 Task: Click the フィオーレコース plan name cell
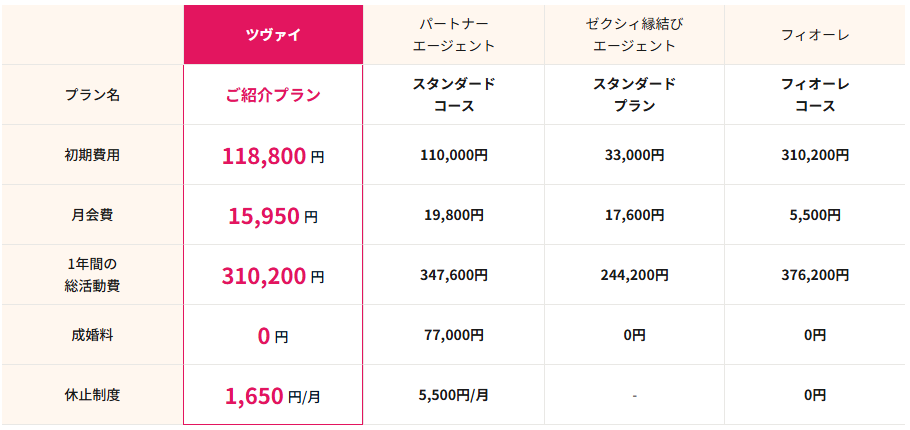(815, 95)
